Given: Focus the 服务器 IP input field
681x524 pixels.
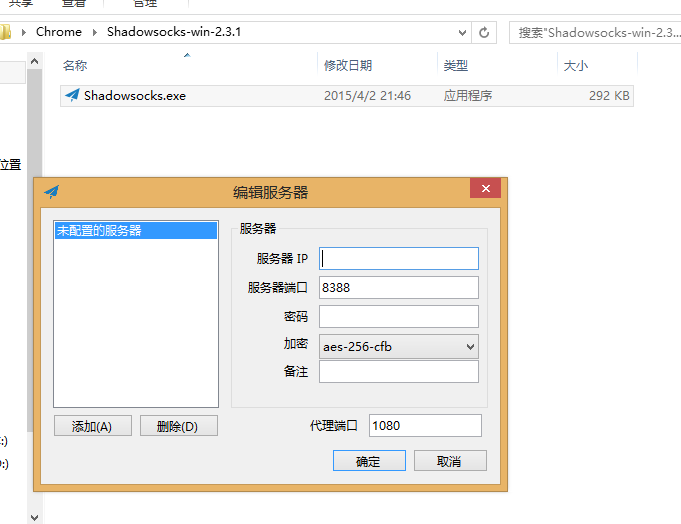Looking at the screenshot, I should 399,259.
